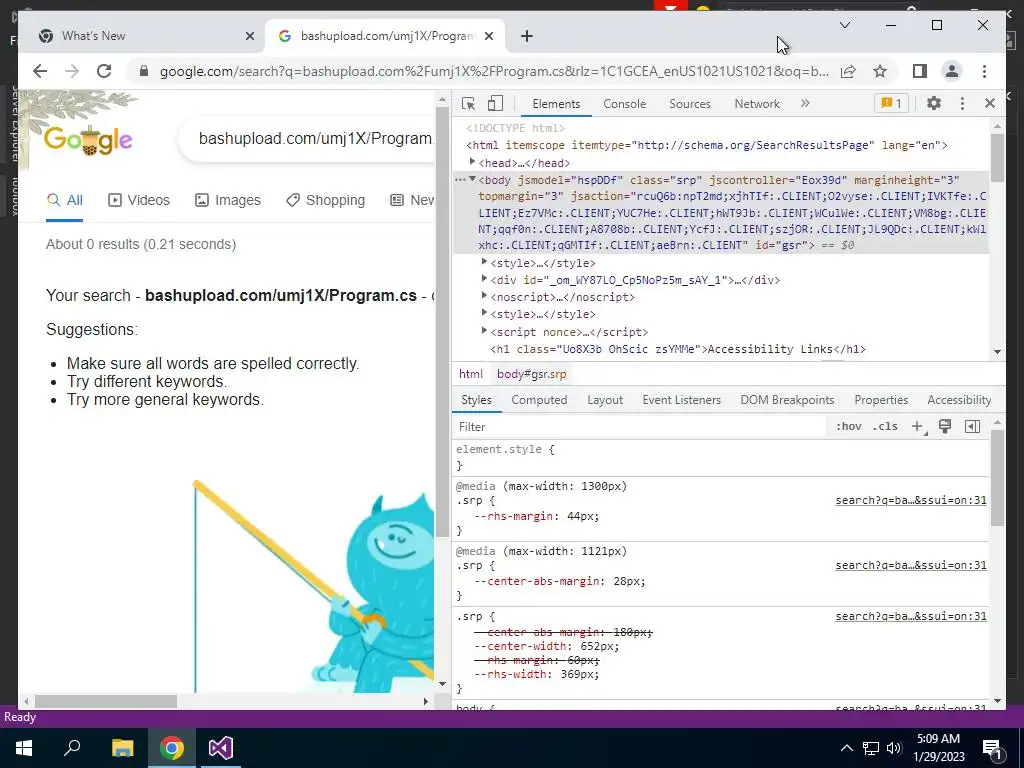Switch to the Network tab

click(x=757, y=104)
